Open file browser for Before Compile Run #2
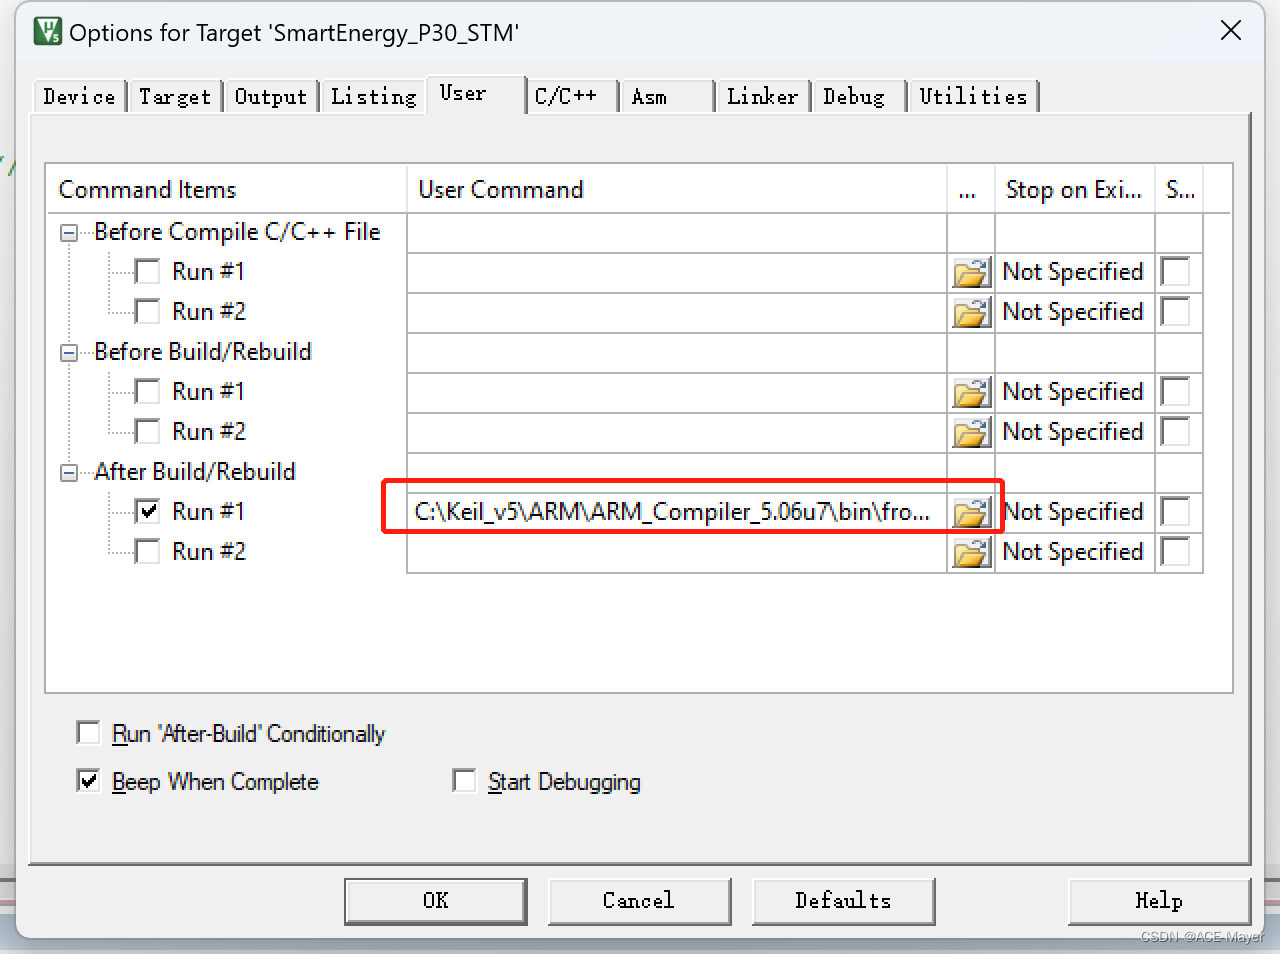This screenshot has height=954, width=1280. (970, 311)
